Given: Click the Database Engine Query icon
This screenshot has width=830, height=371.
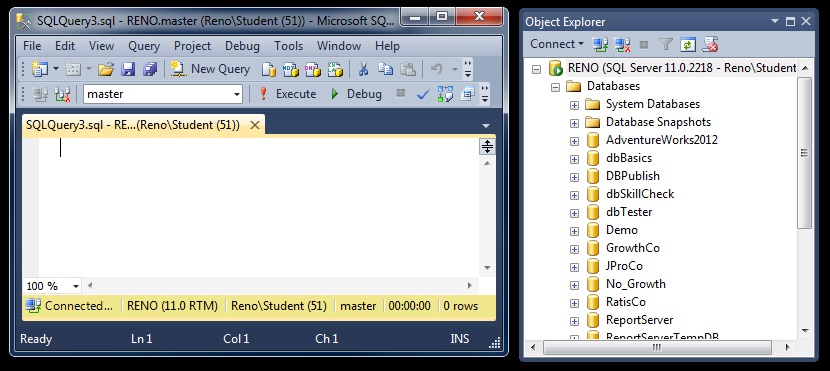Looking at the screenshot, I should (269, 69).
